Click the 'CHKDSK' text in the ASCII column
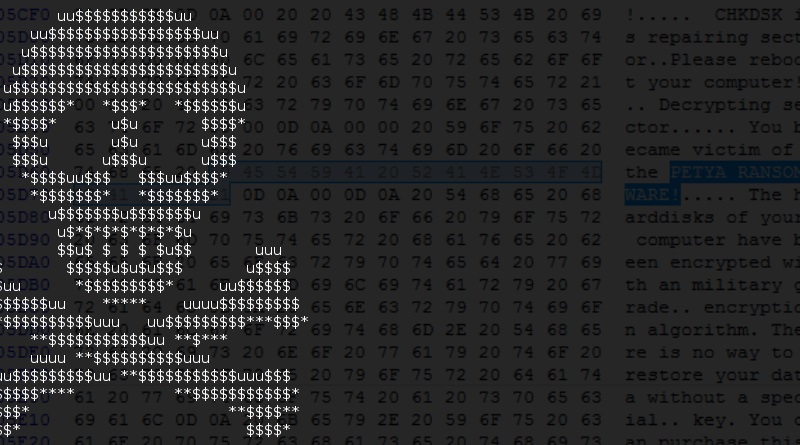Viewport: 800px width, 445px height. [748, 15]
